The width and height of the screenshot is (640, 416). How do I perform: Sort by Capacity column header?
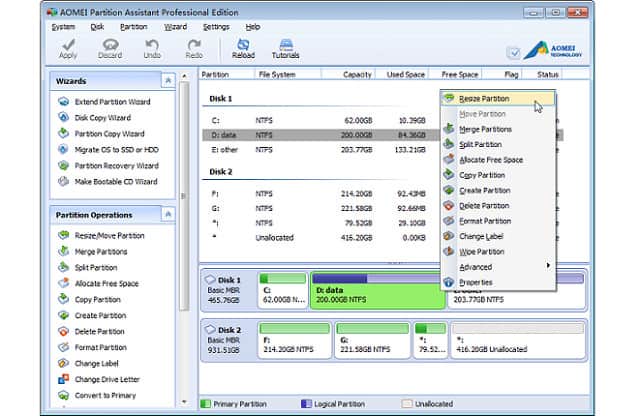(x=348, y=74)
